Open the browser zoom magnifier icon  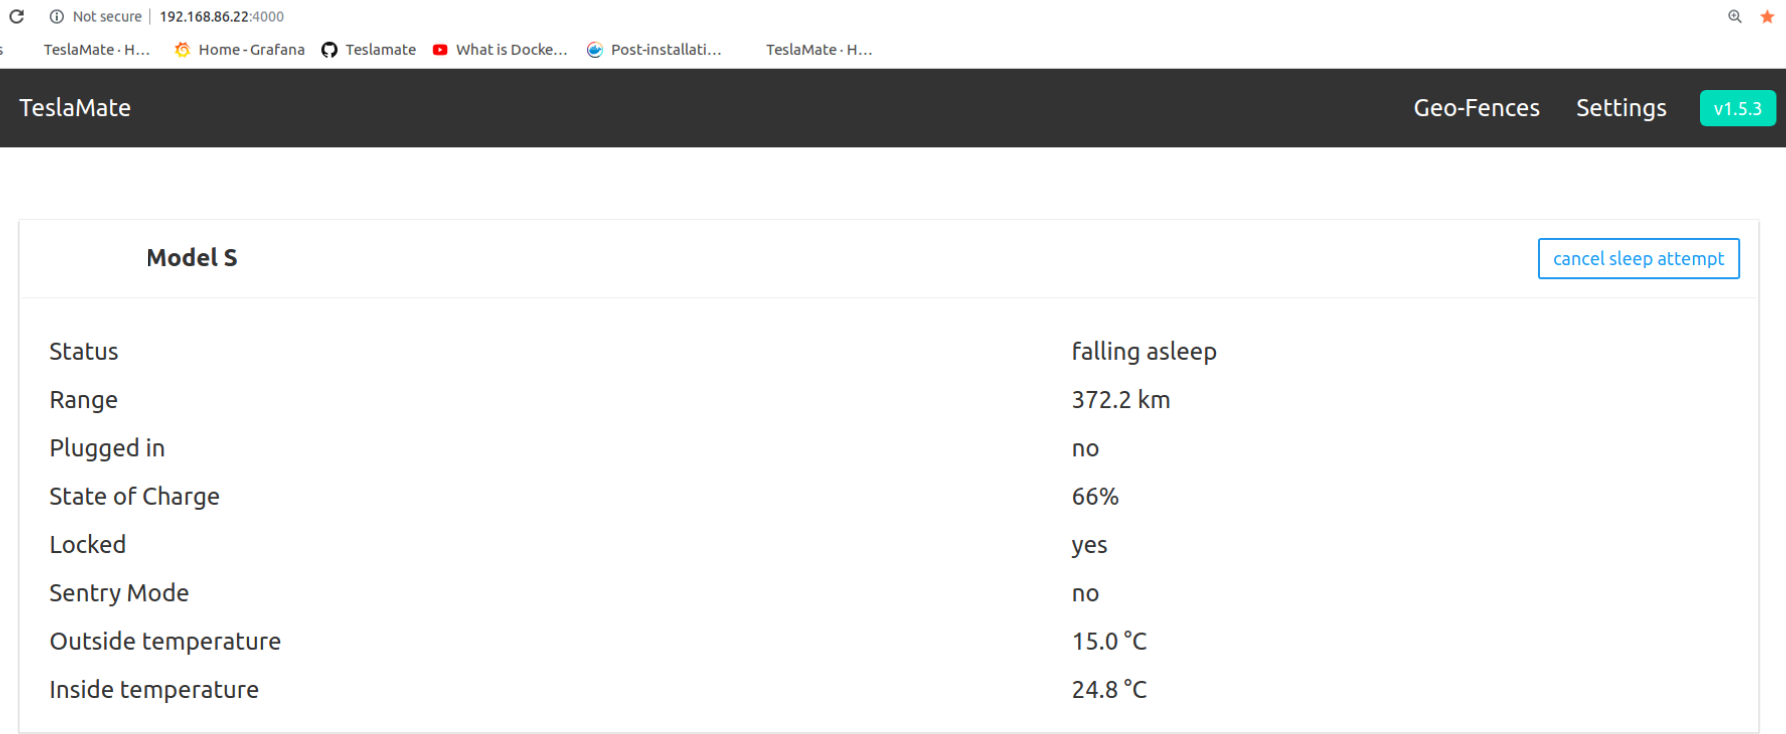[x=1735, y=16]
